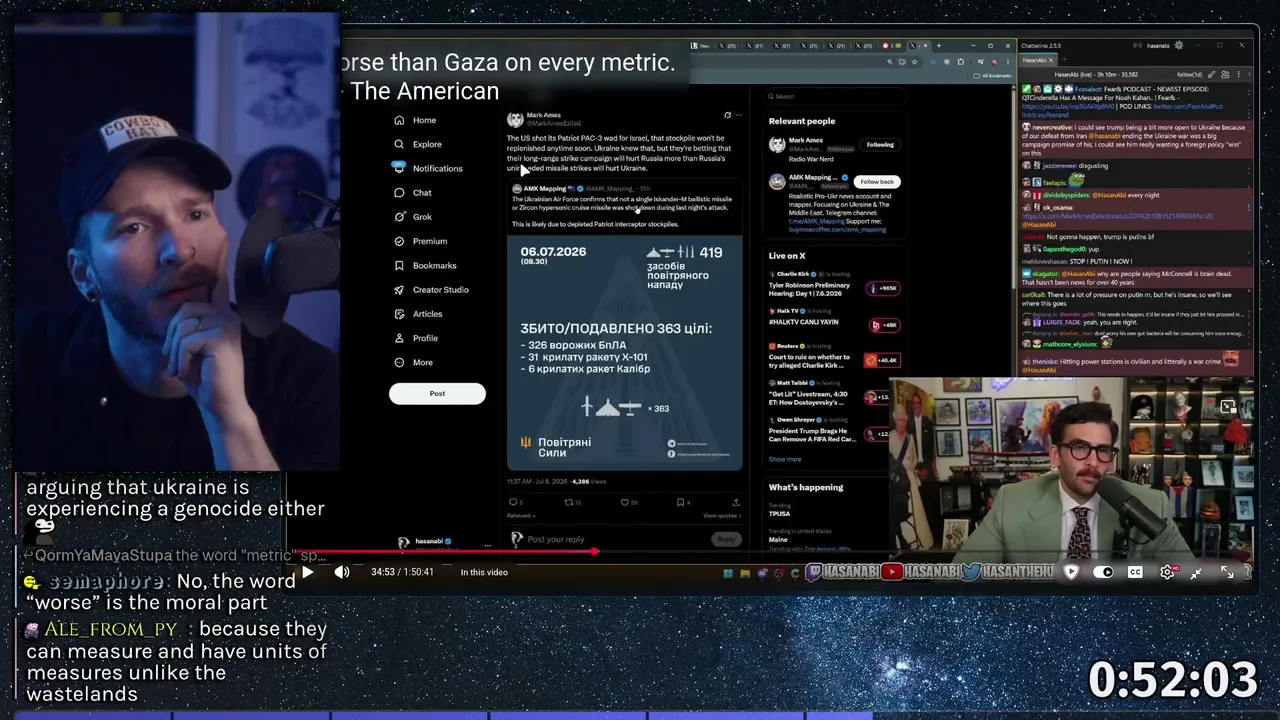1280x720 pixels.
Task: Open the Maine trending topic
Action: click(779, 538)
